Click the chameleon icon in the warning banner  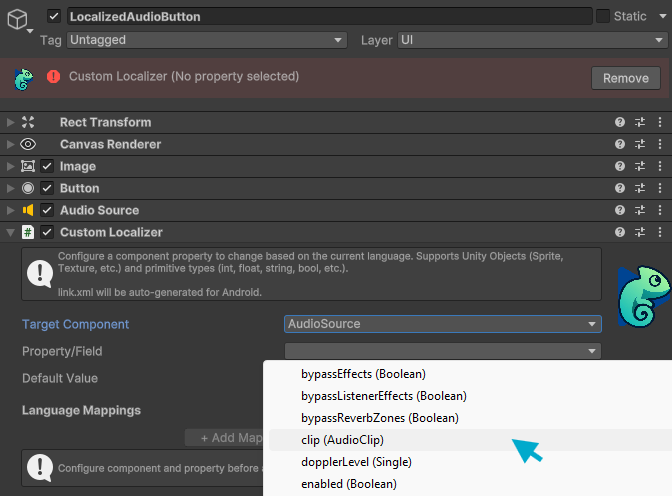click(24, 79)
